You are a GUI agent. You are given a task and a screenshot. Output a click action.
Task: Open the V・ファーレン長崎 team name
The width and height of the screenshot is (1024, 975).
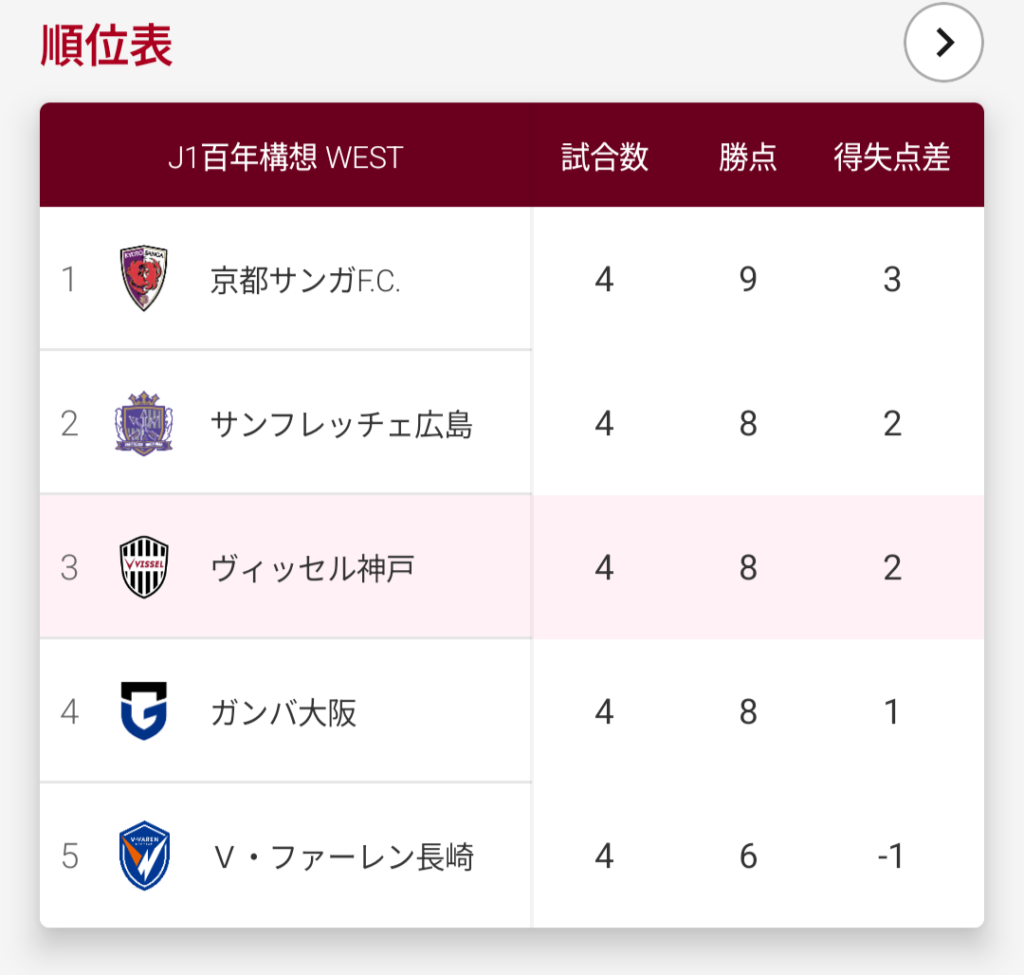[x=343, y=857]
